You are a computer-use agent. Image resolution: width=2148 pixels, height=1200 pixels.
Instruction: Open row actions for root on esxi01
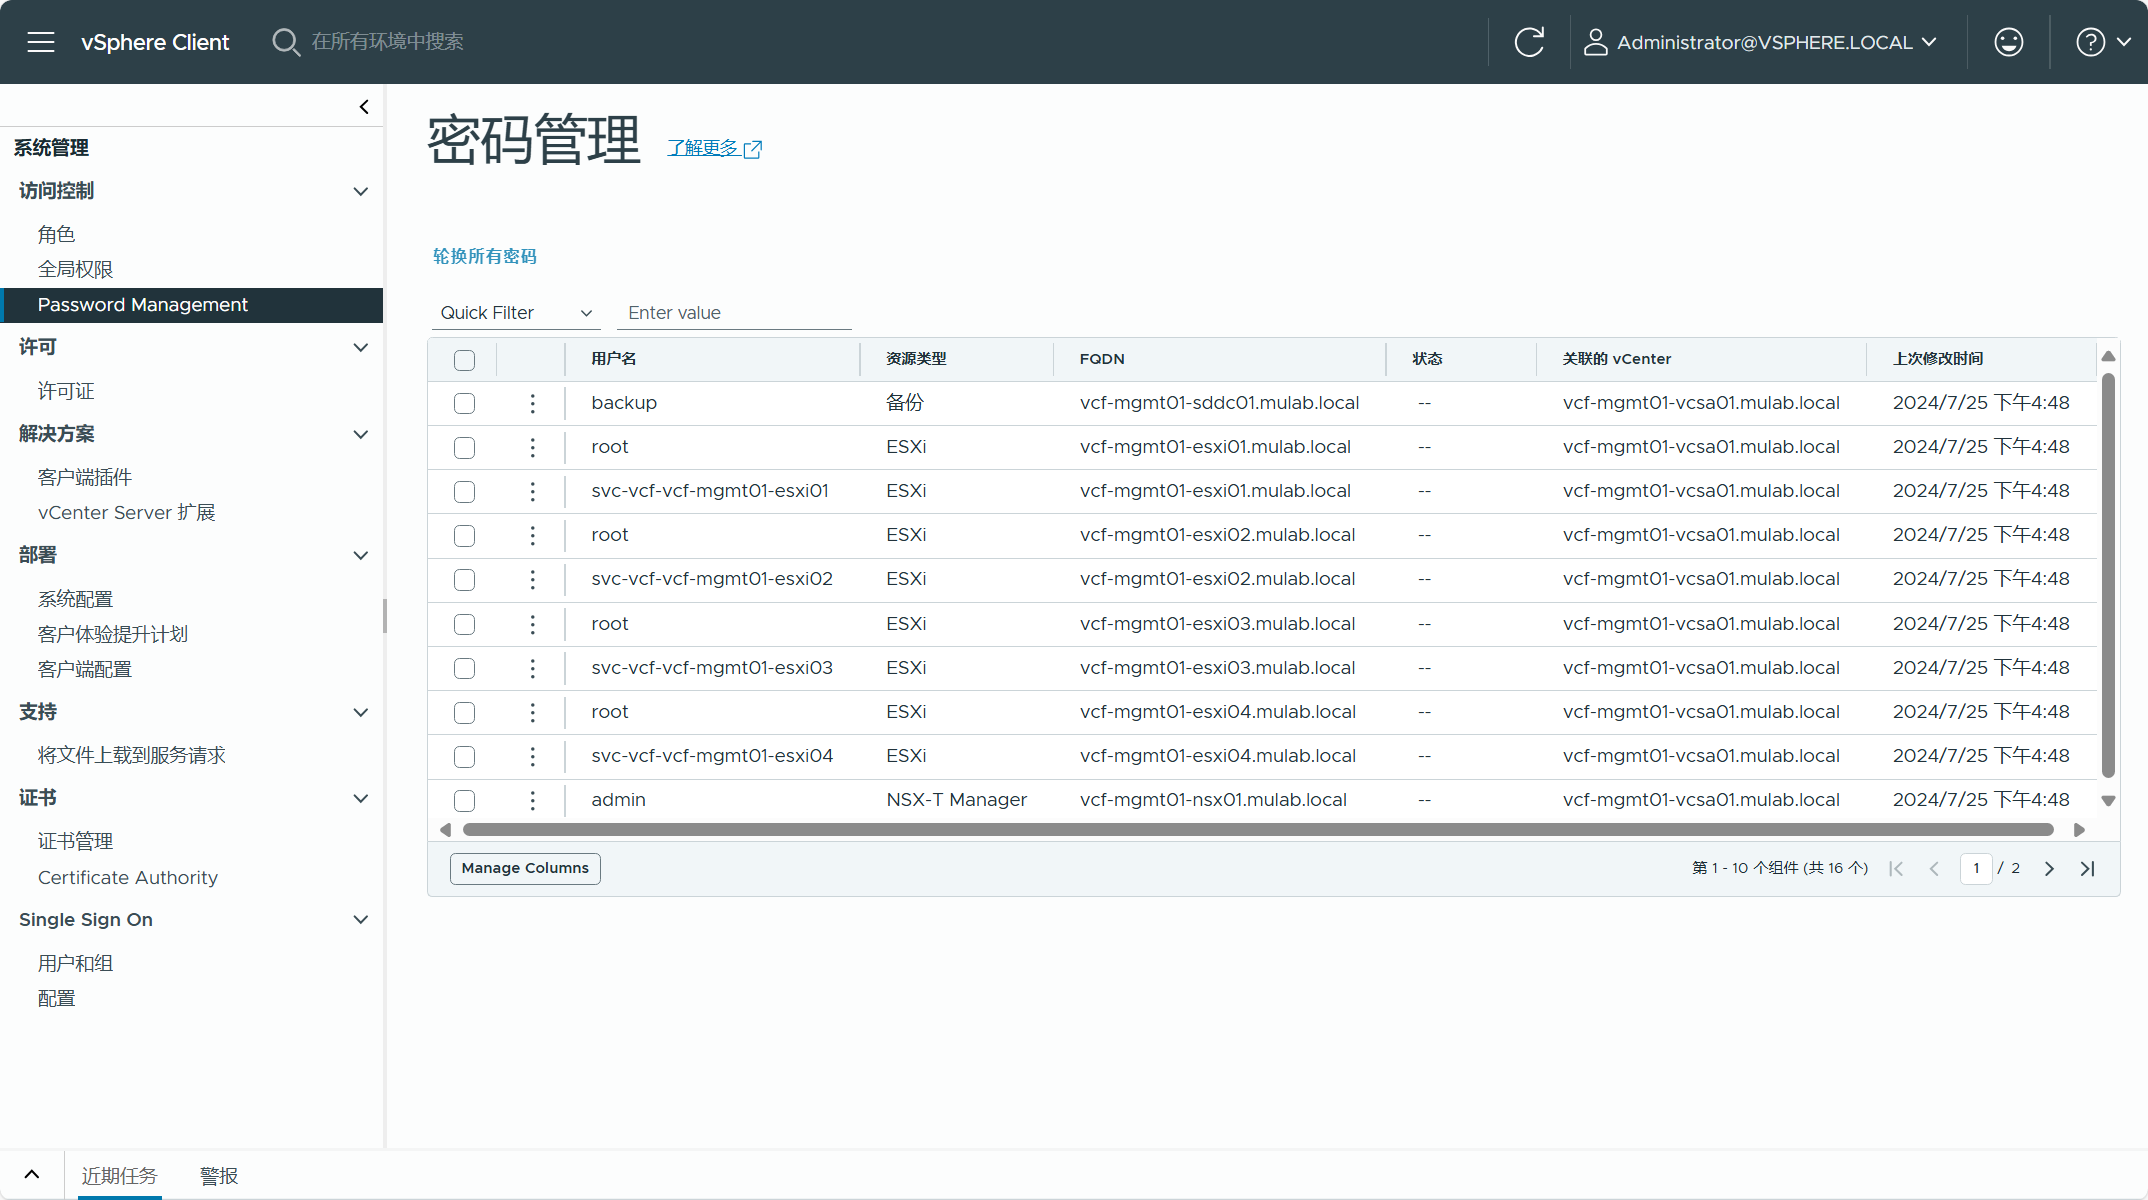pyautogui.click(x=532, y=447)
